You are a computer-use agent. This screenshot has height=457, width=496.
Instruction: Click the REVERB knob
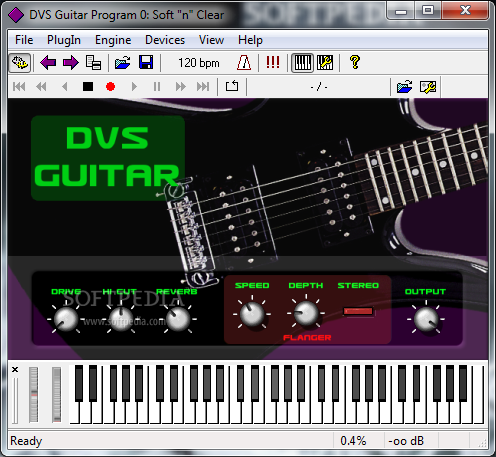[x=178, y=319]
